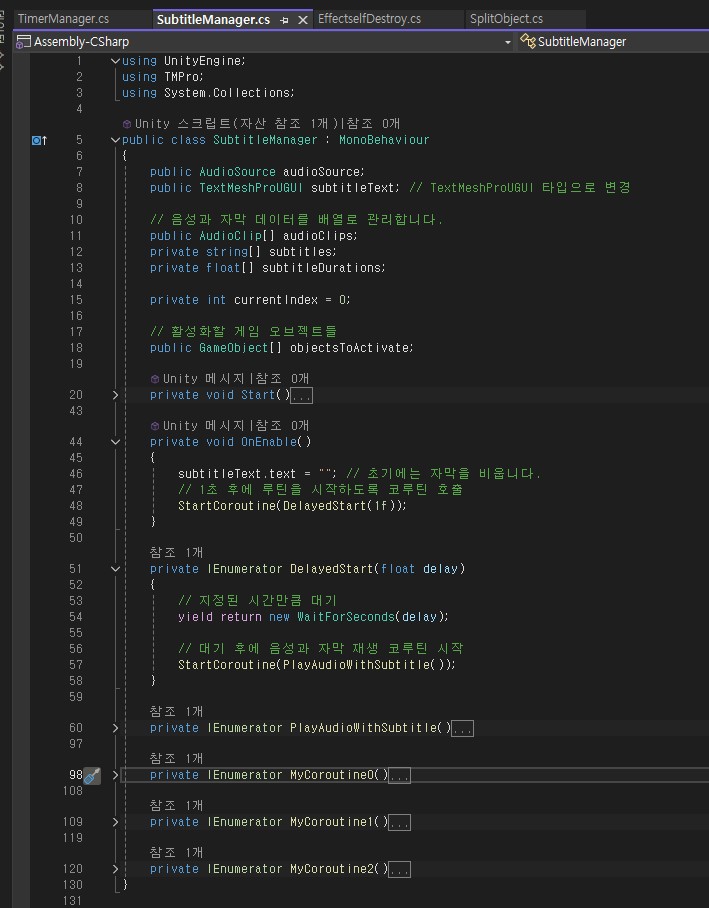Click the collapsed ... box after PlayAudioWithSubtitle()
Screen dimensions: 709x908
(x=462, y=728)
